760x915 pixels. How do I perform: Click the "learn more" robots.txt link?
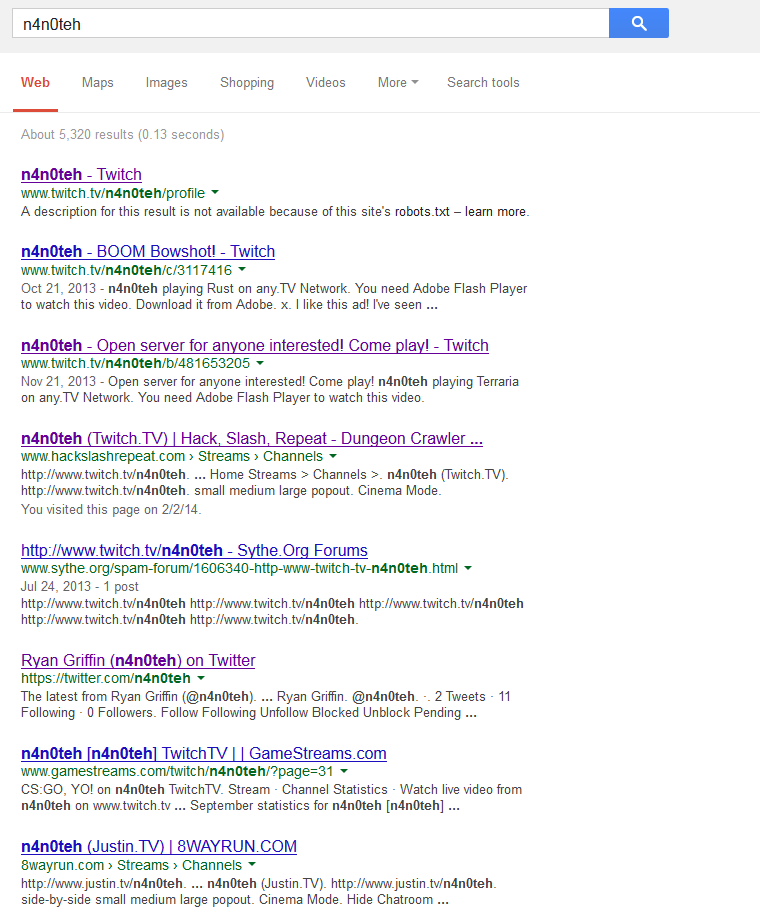[496, 212]
